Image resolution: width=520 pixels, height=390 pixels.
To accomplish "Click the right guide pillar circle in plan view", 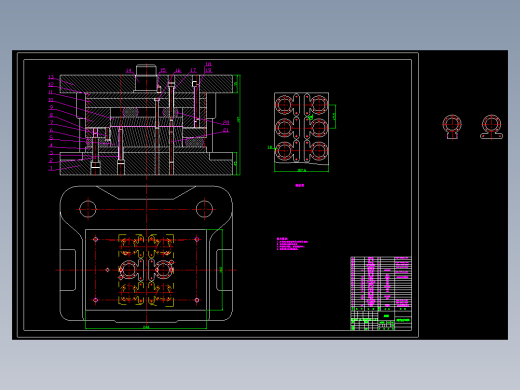I will coord(204,209).
